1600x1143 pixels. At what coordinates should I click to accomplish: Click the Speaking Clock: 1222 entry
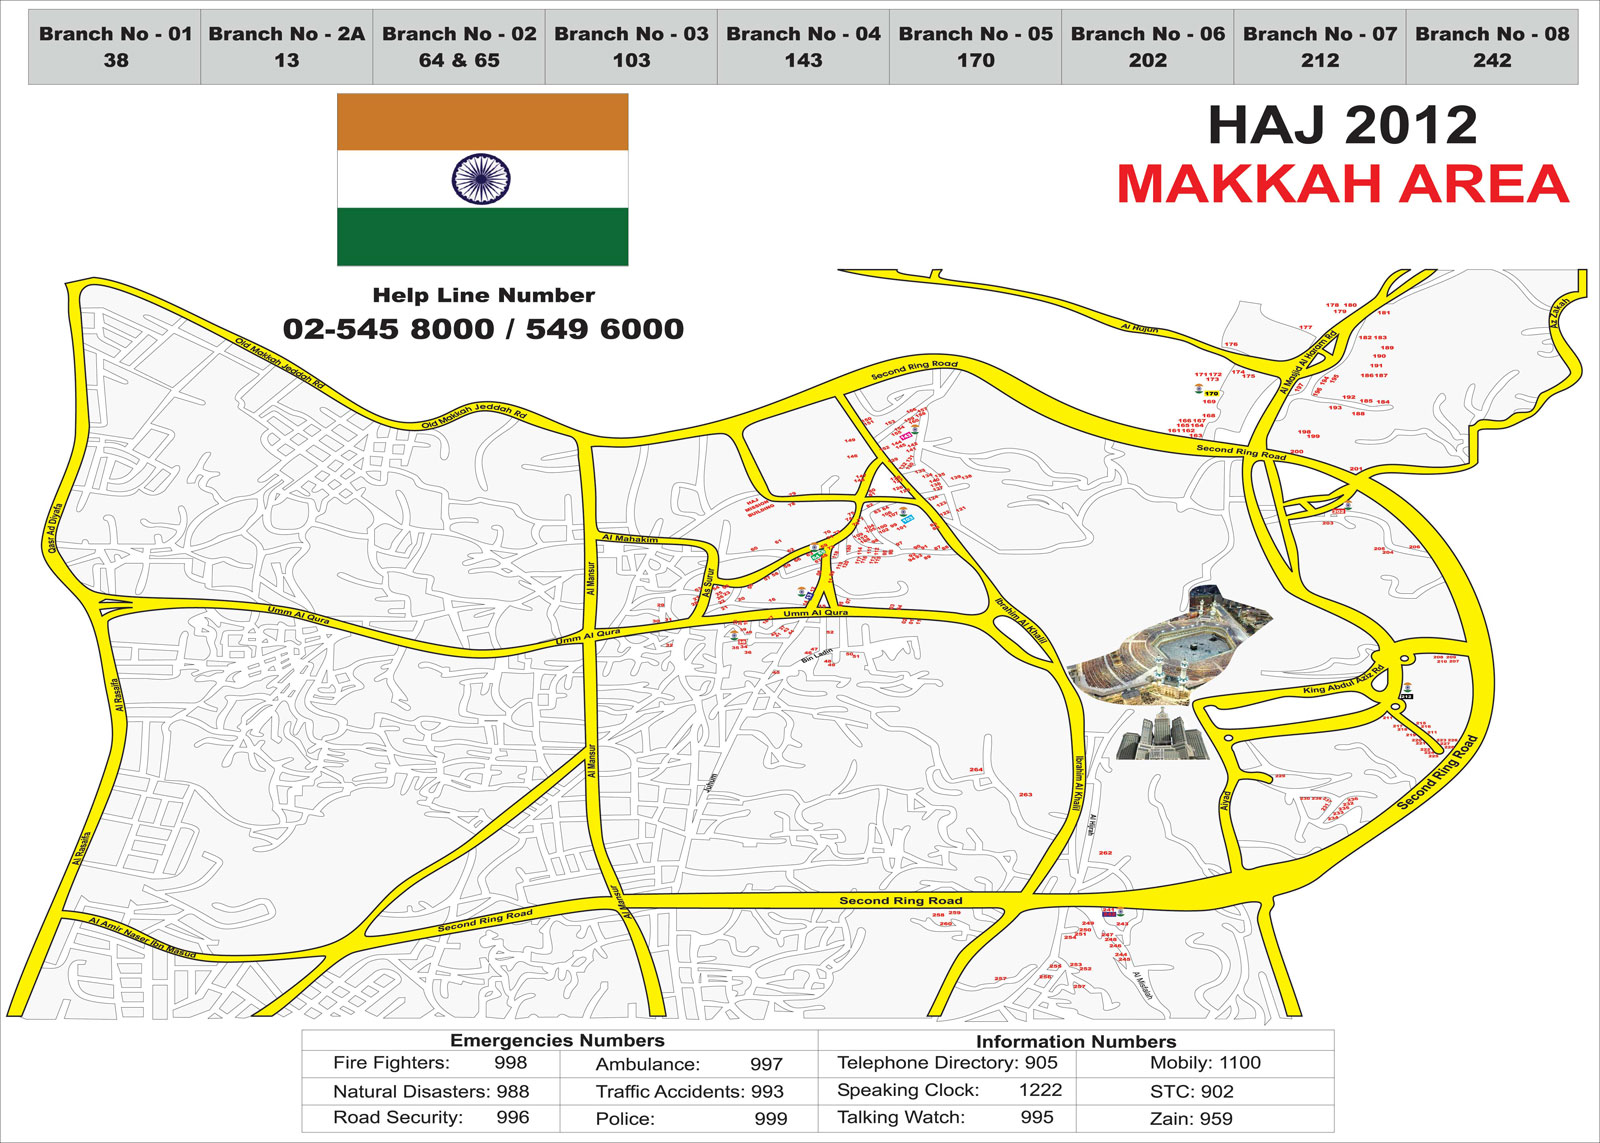[949, 1090]
